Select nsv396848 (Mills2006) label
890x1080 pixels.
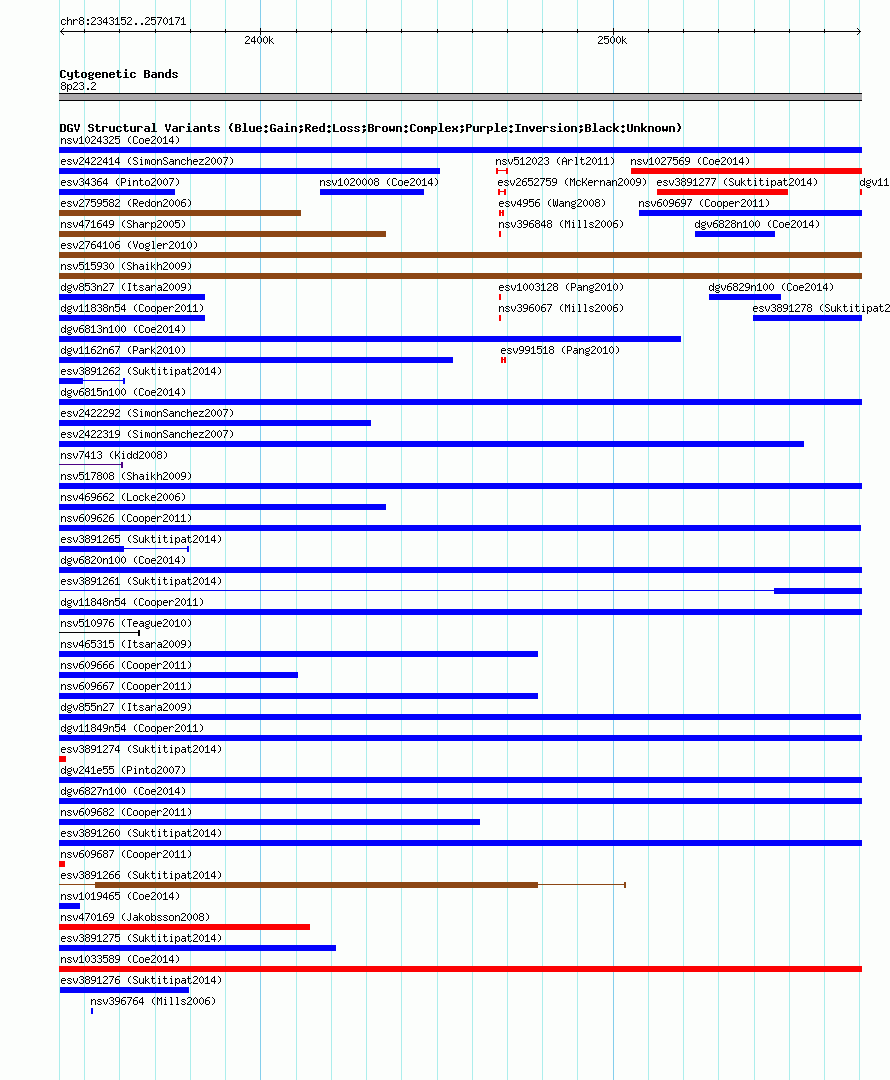(x=561, y=225)
